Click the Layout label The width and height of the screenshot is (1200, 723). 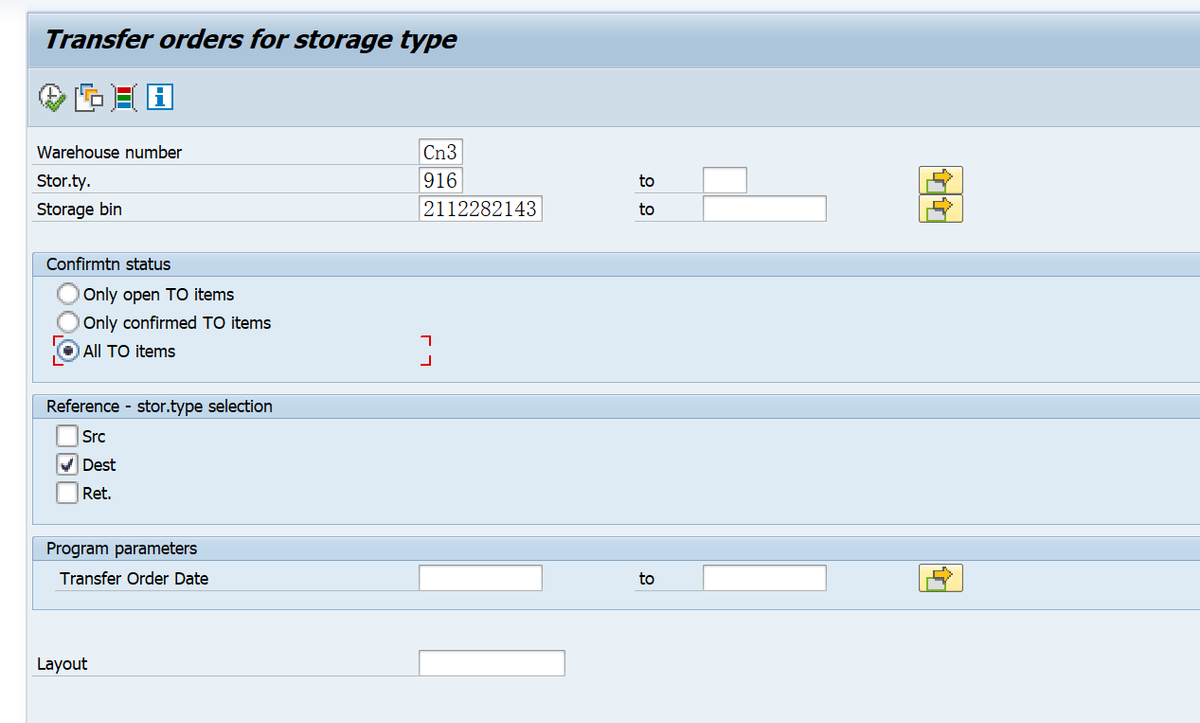click(x=62, y=664)
